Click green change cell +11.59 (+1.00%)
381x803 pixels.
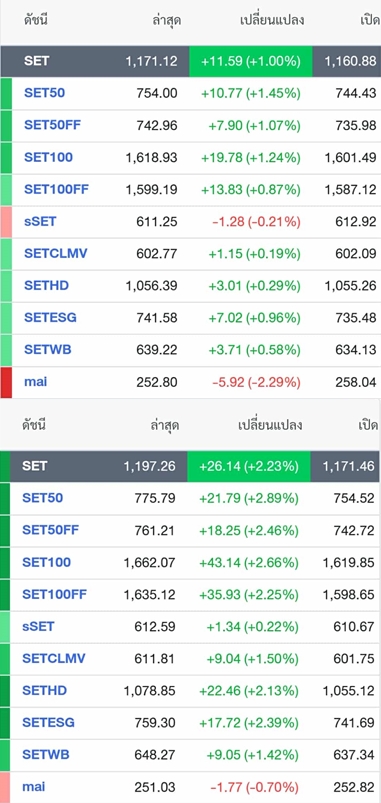point(250,61)
